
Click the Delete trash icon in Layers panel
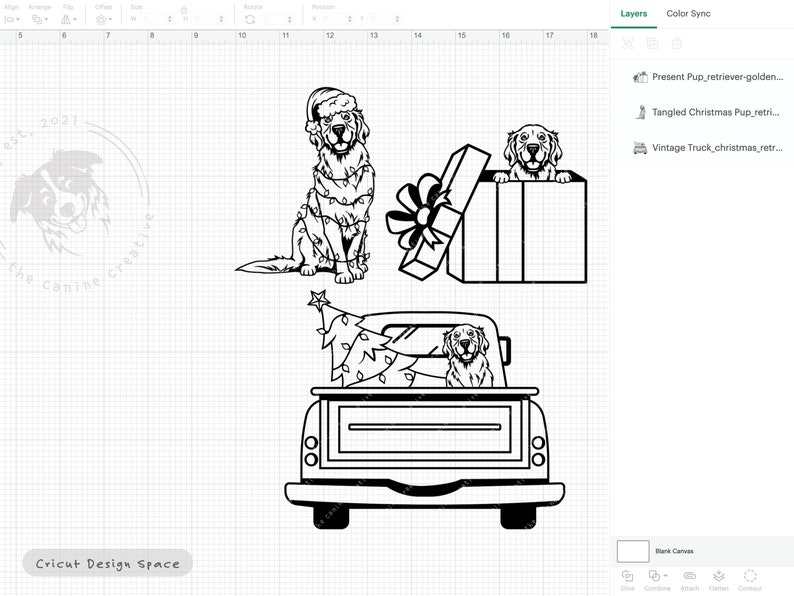677,44
